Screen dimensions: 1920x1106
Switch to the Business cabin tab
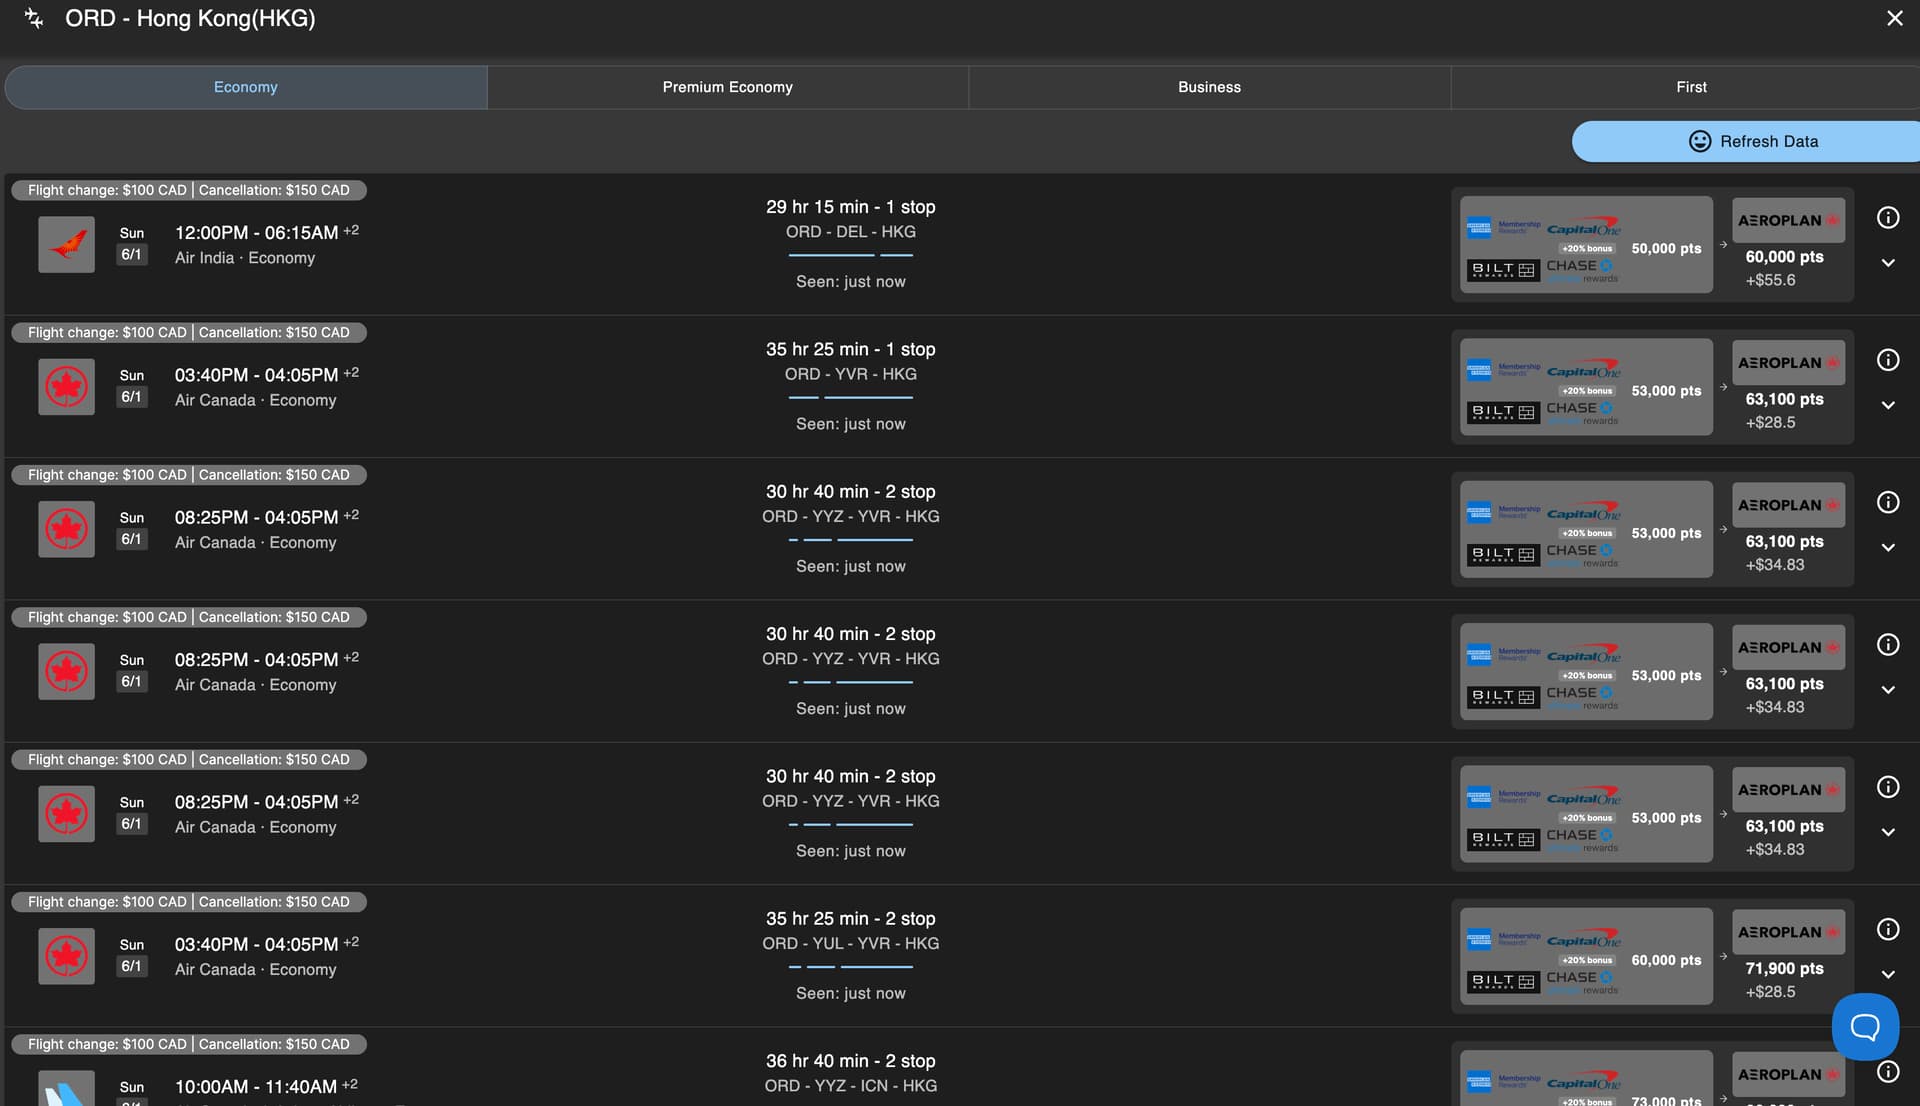(1209, 87)
